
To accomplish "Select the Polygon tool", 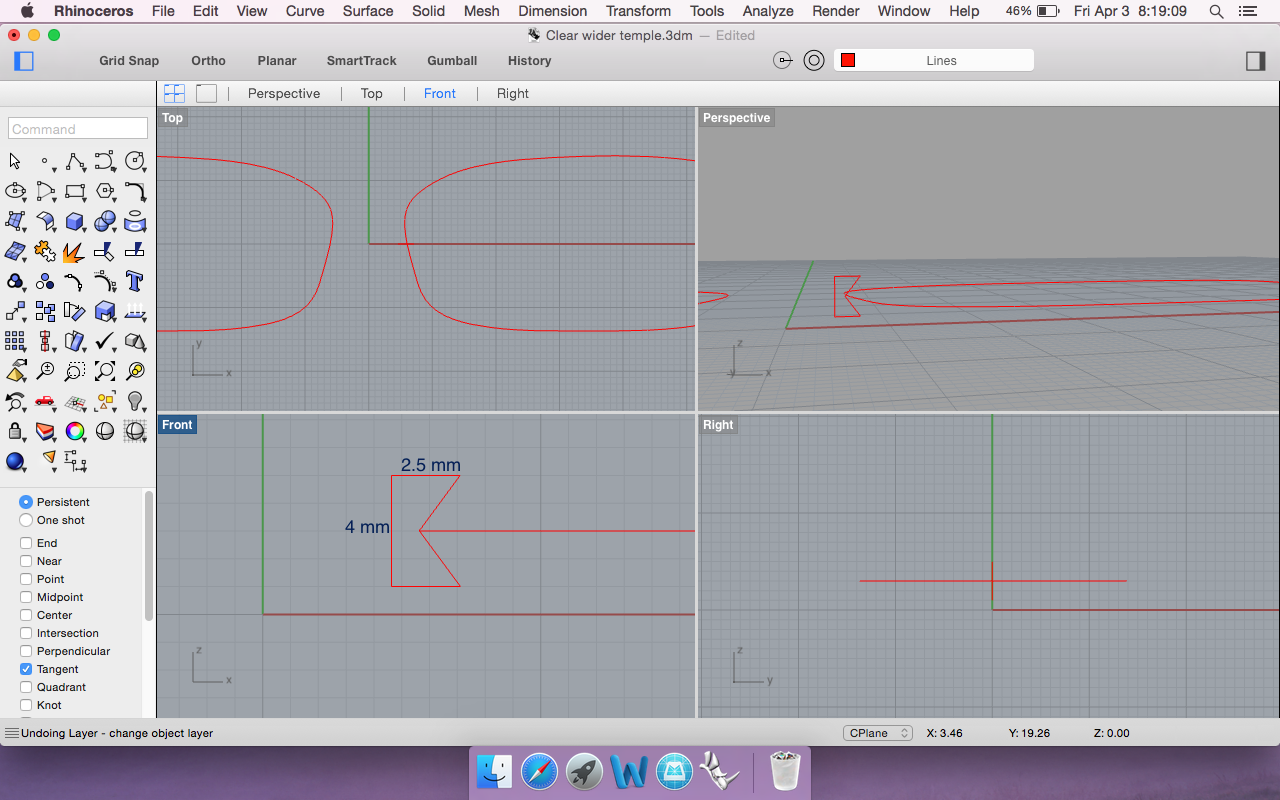I will click(x=105, y=191).
